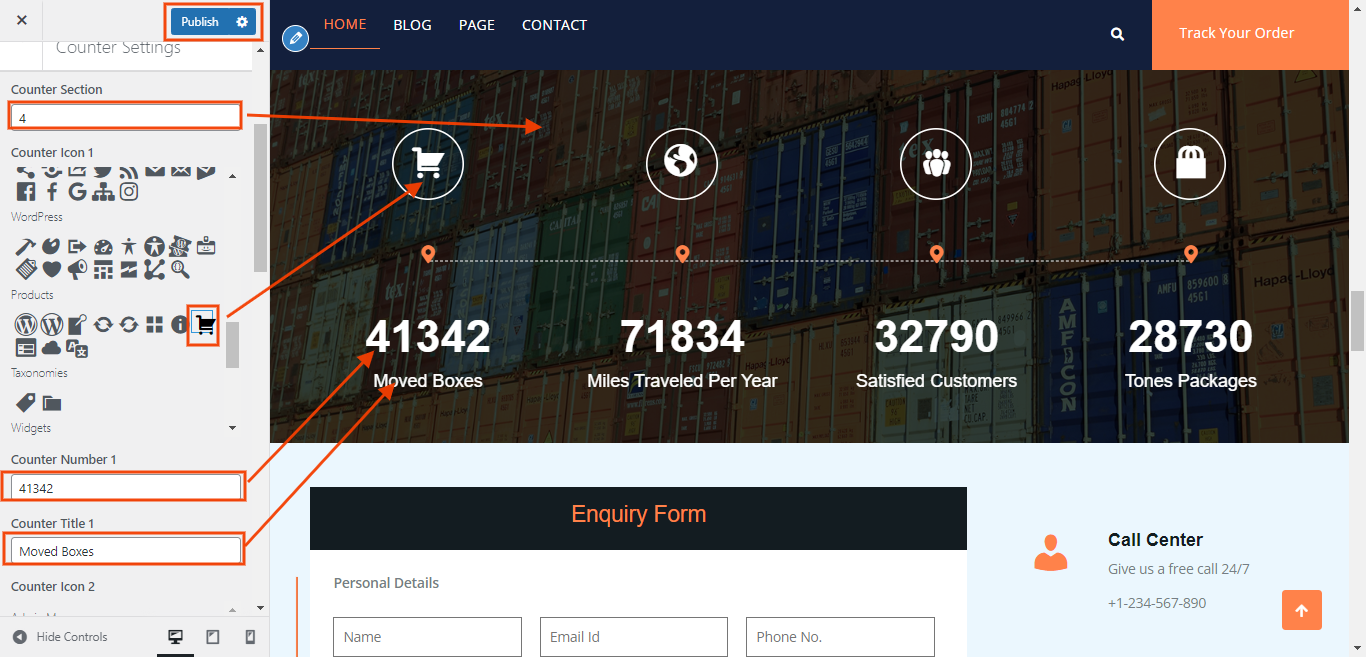Switch to desktop preview mode
This screenshot has width=1366, height=657.
coord(176,637)
